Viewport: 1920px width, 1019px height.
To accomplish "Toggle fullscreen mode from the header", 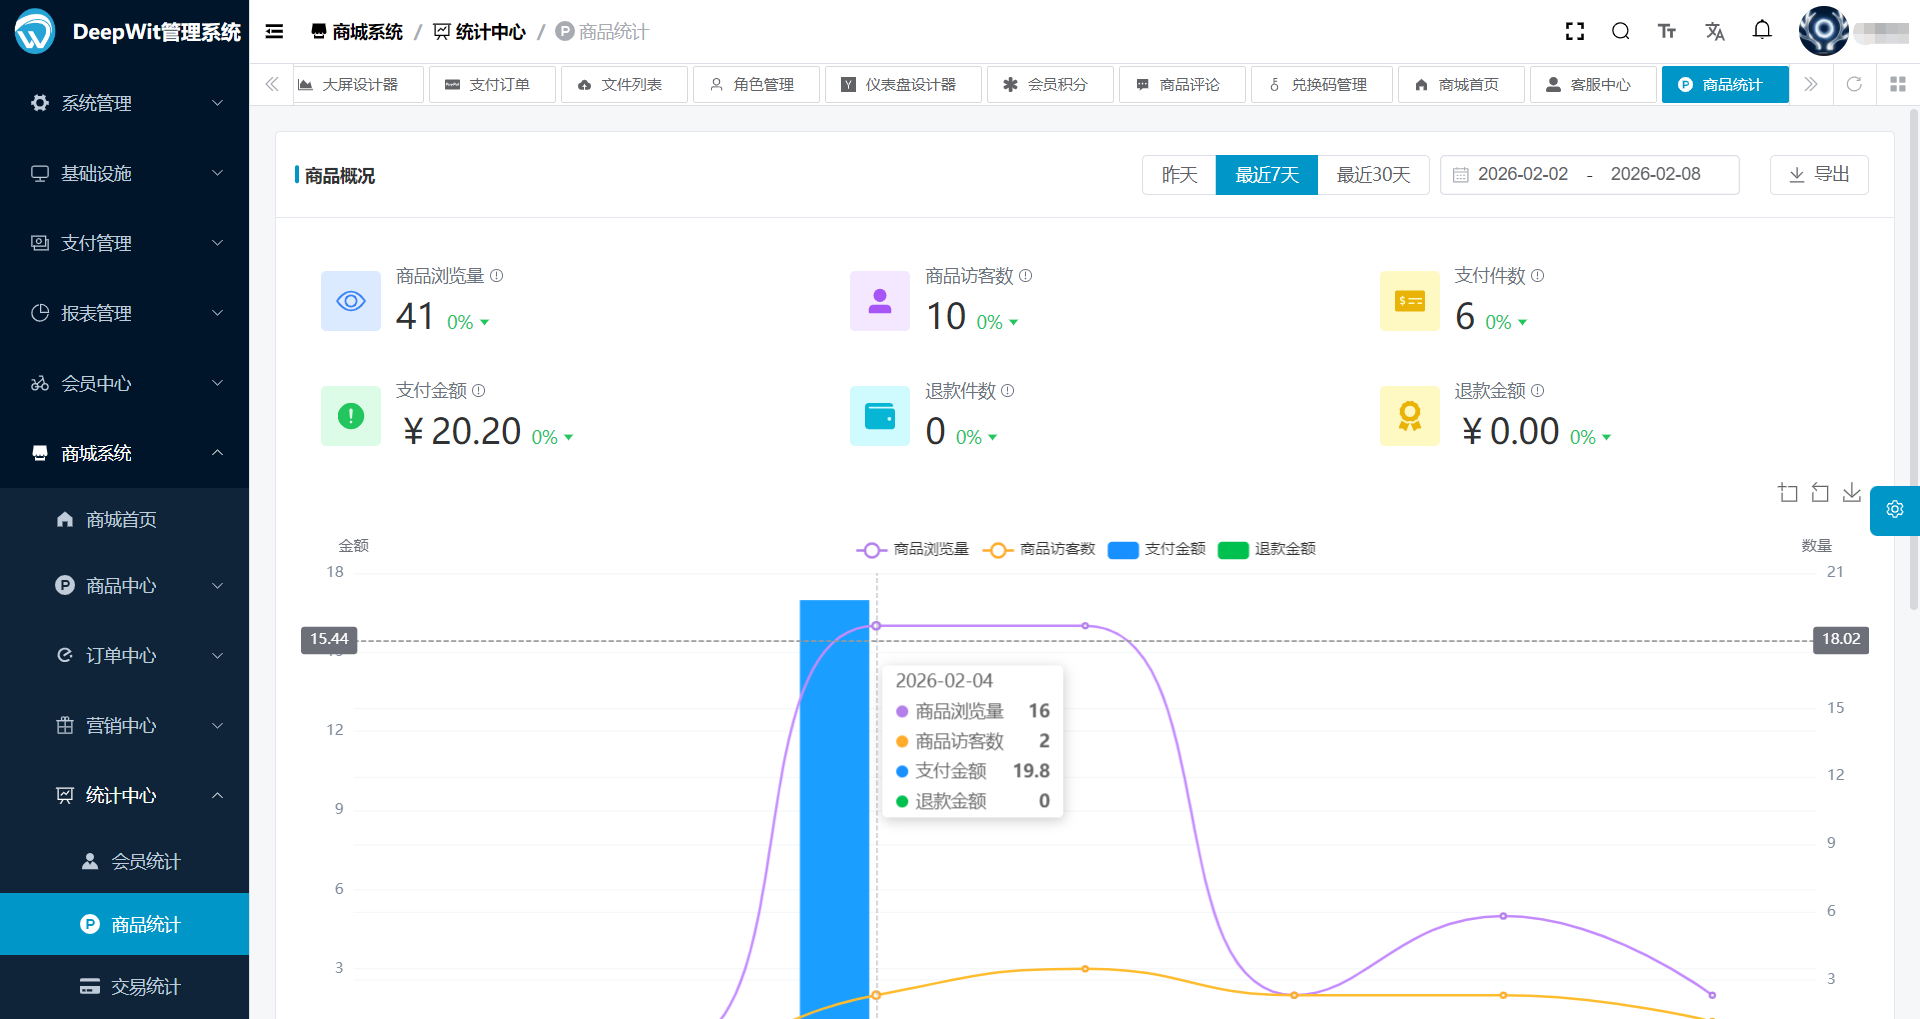I will [x=1574, y=31].
